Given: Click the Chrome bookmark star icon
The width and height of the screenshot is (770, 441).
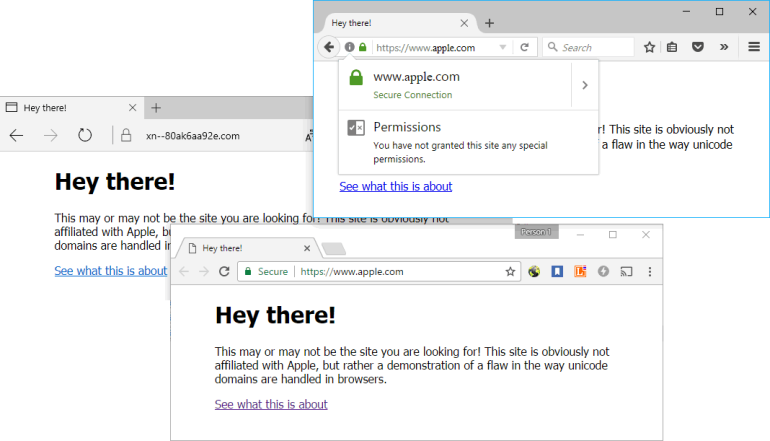Looking at the screenshot, I should click(x=510, y=271).
